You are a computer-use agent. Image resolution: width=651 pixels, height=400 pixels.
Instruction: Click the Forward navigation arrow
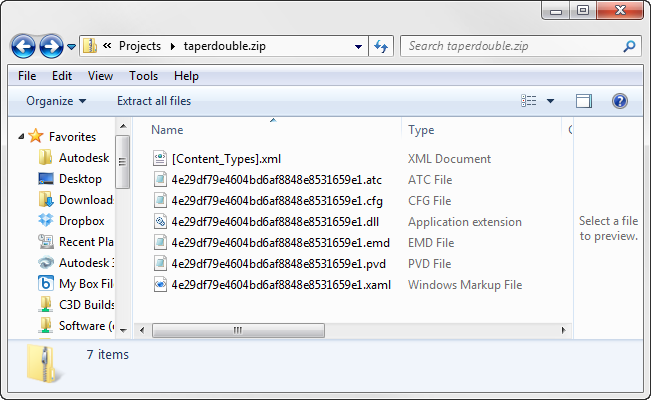(x=51, y=46)
